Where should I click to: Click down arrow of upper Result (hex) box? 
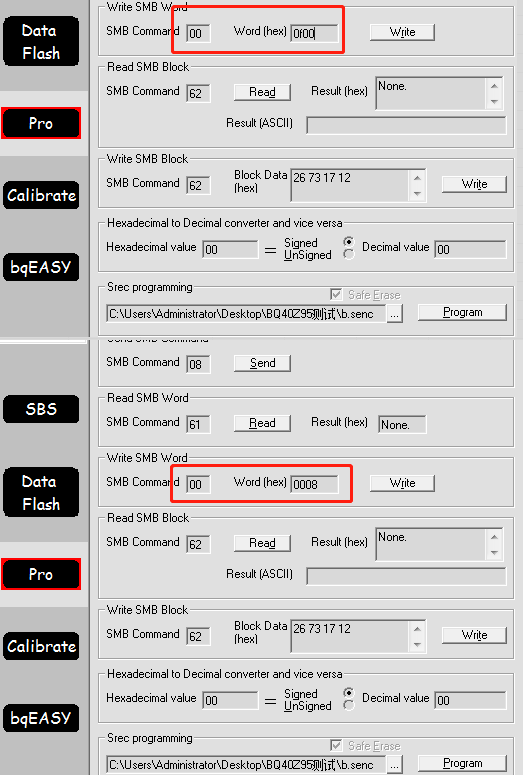click(x=494, y=102)
